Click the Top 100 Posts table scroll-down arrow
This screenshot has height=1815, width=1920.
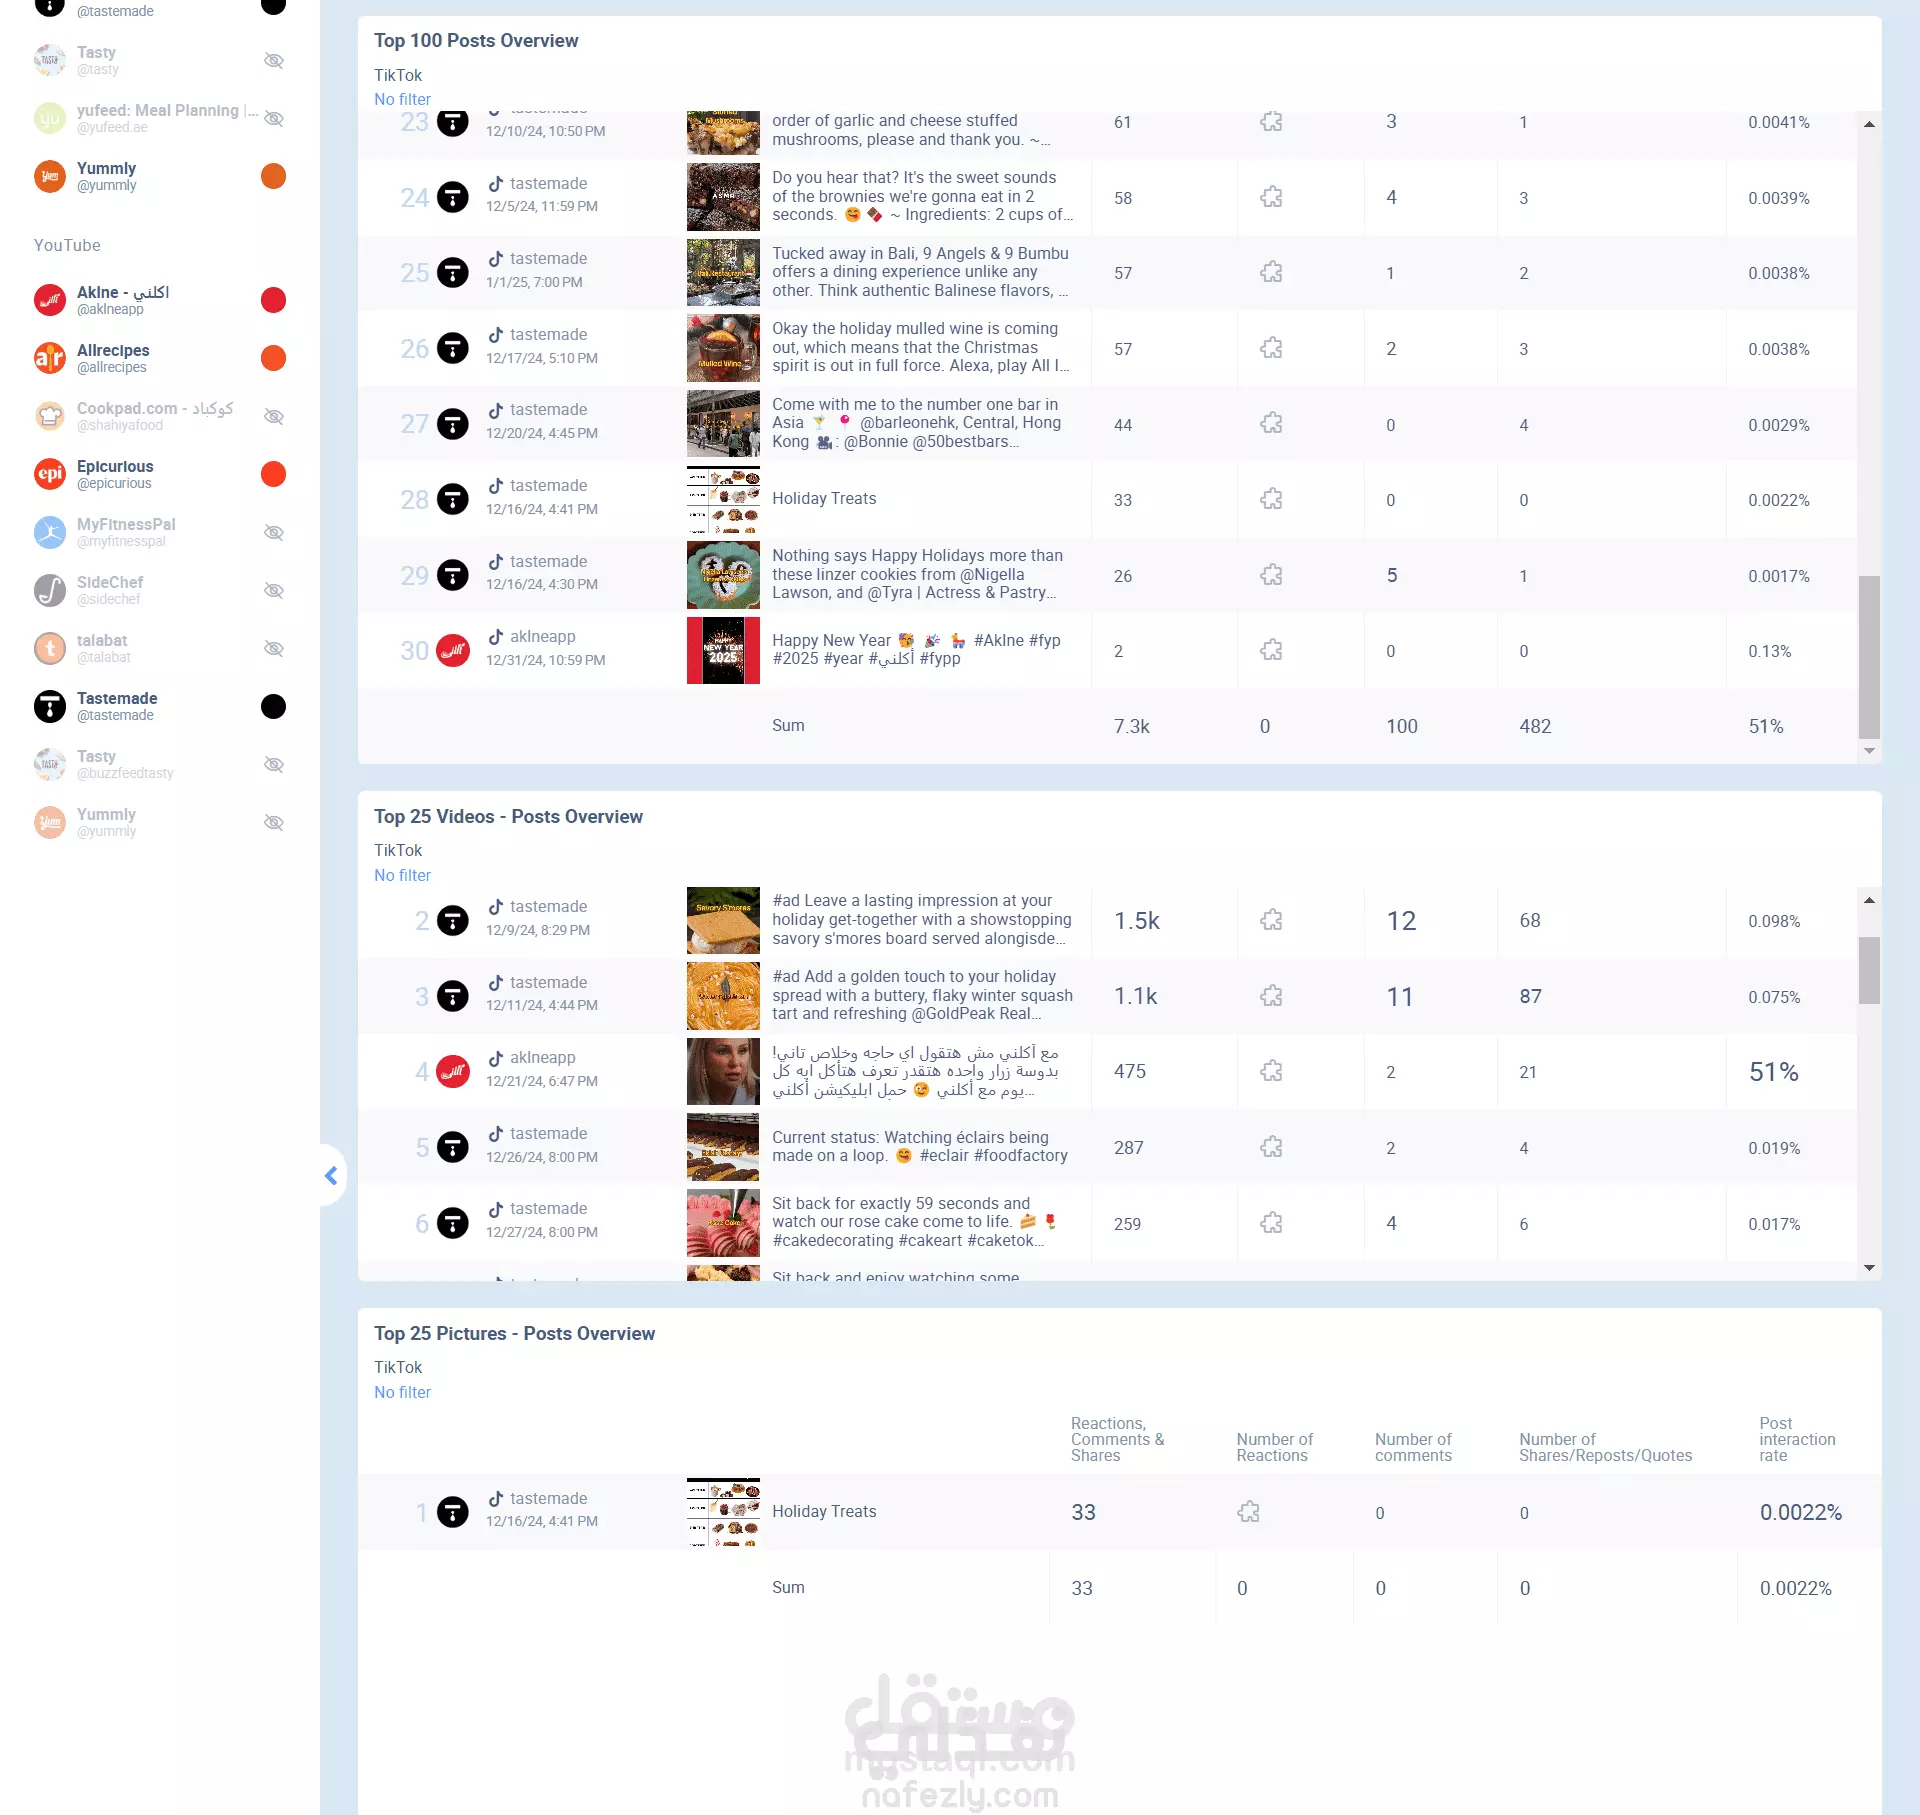click(x=1869, y=751)
